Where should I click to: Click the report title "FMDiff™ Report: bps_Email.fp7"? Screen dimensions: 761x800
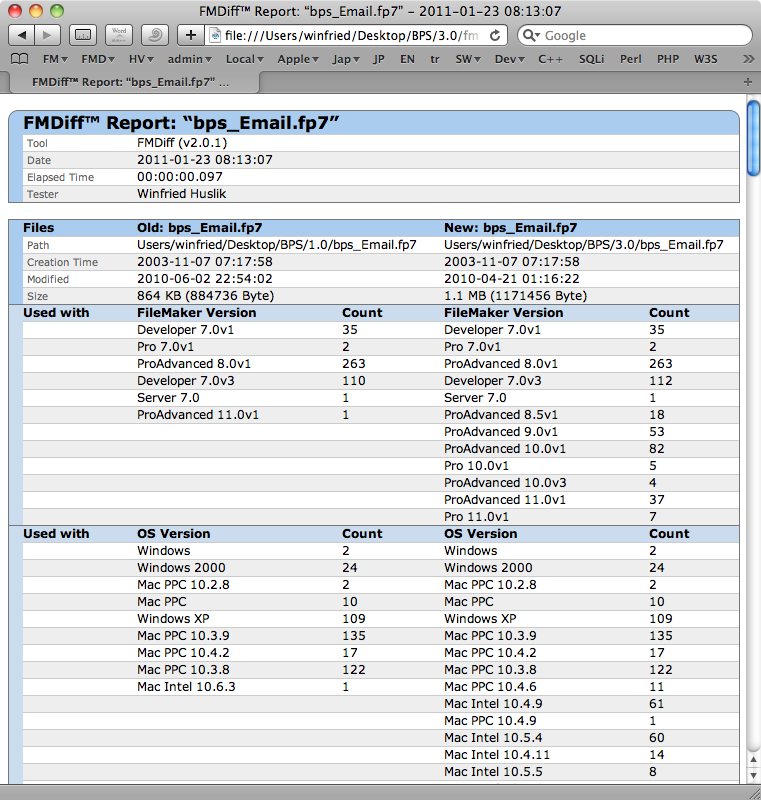pos(181,123)
